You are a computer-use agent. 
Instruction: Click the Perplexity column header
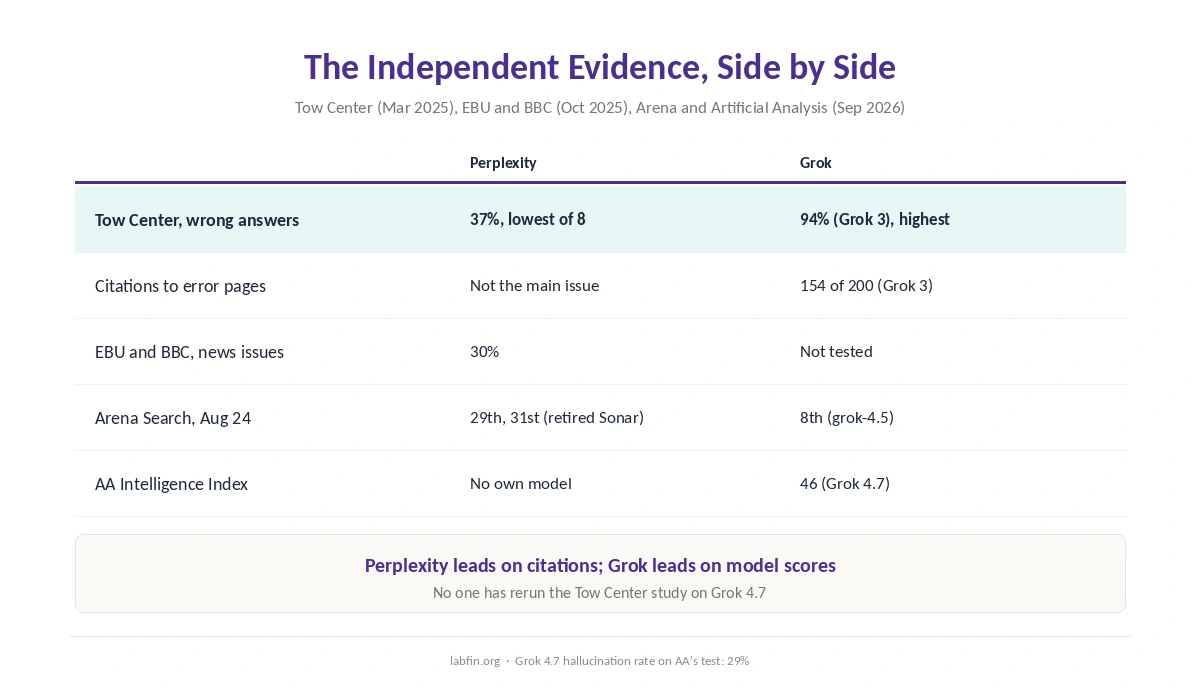503,162
